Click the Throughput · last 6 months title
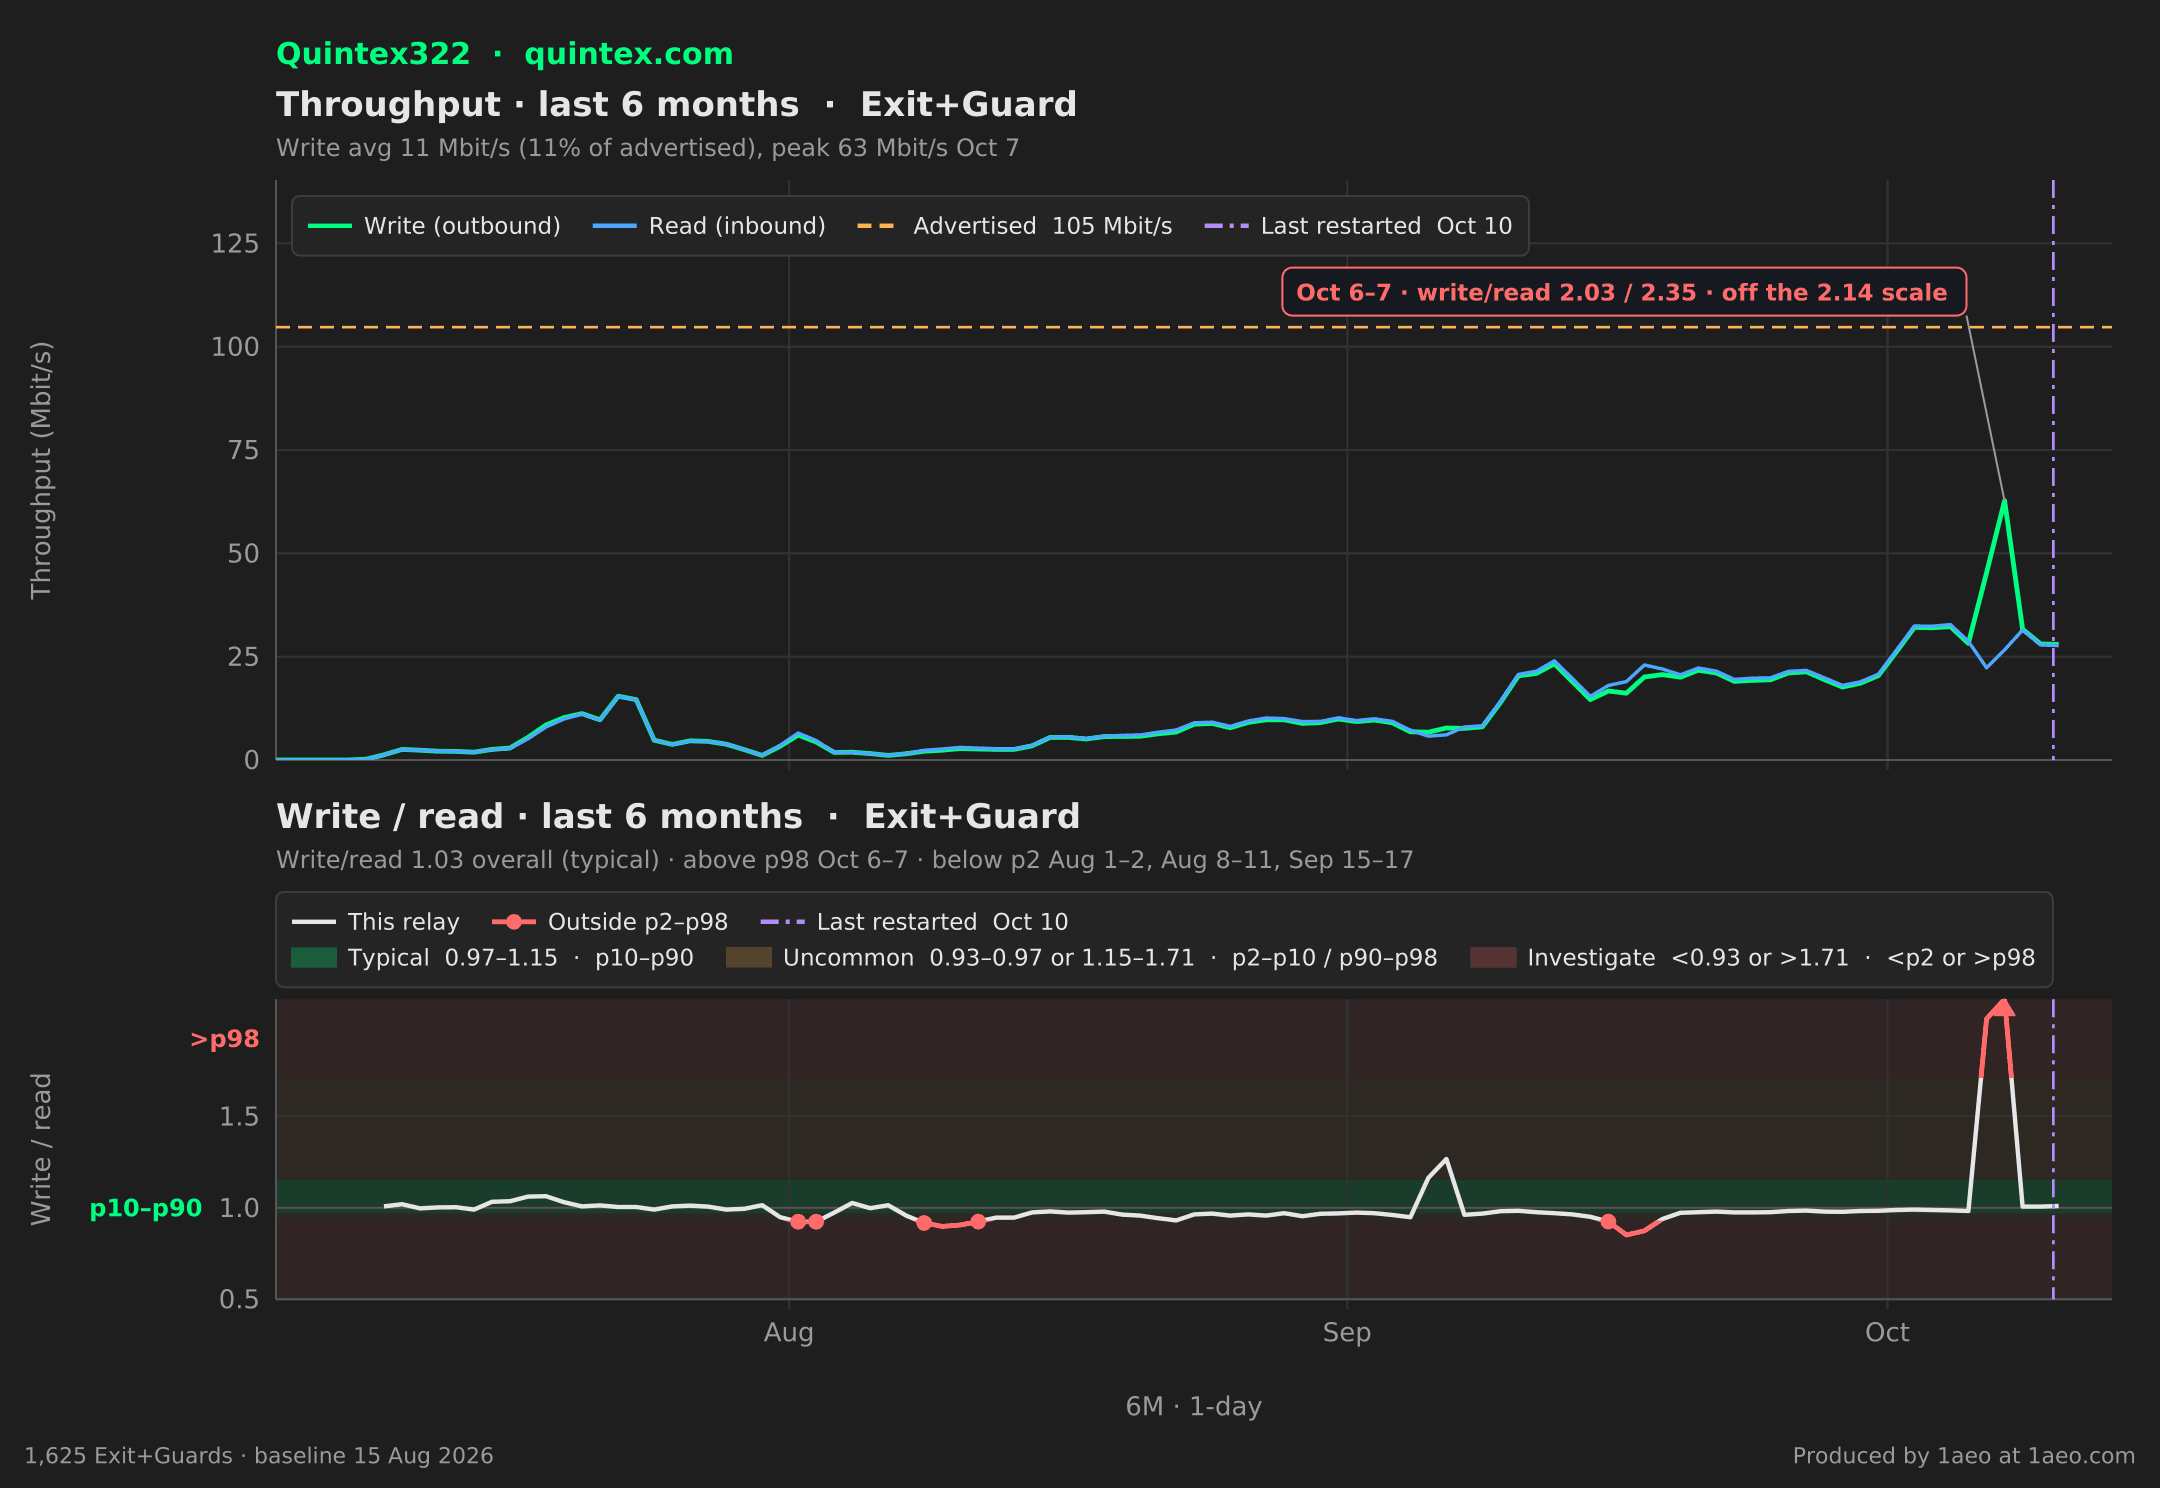Viewport: 2160px width, 1488px height. click(677, 104)
